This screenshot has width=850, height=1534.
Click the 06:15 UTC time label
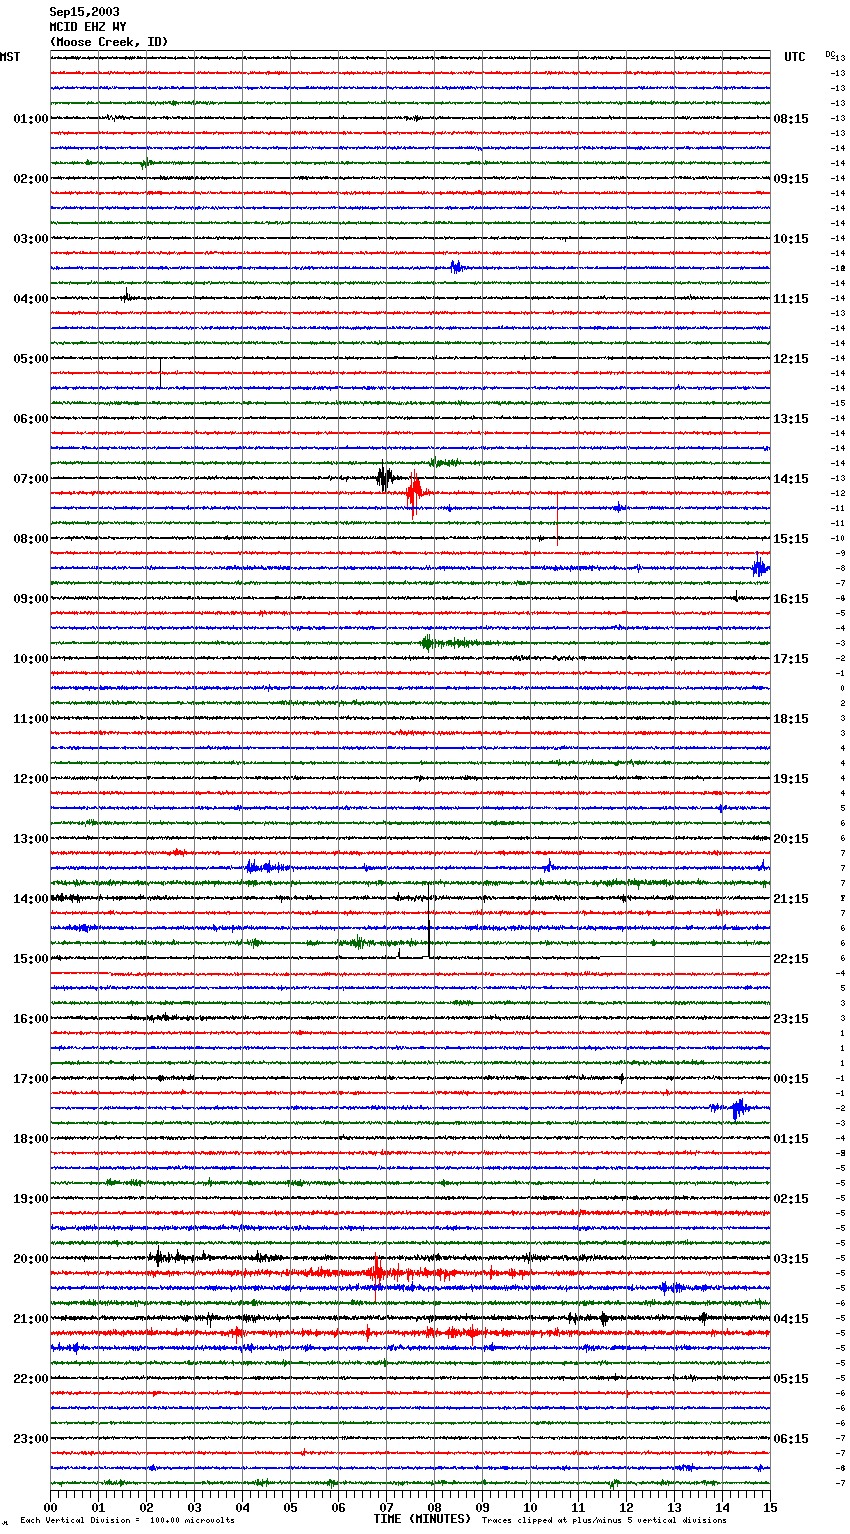coord(791,1439)
